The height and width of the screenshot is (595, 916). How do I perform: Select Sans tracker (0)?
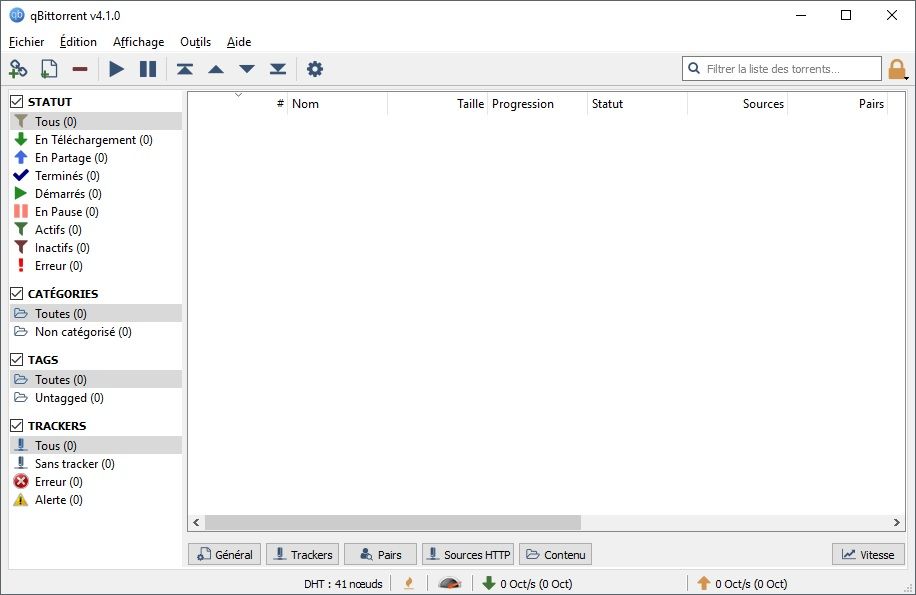point(96,464)
